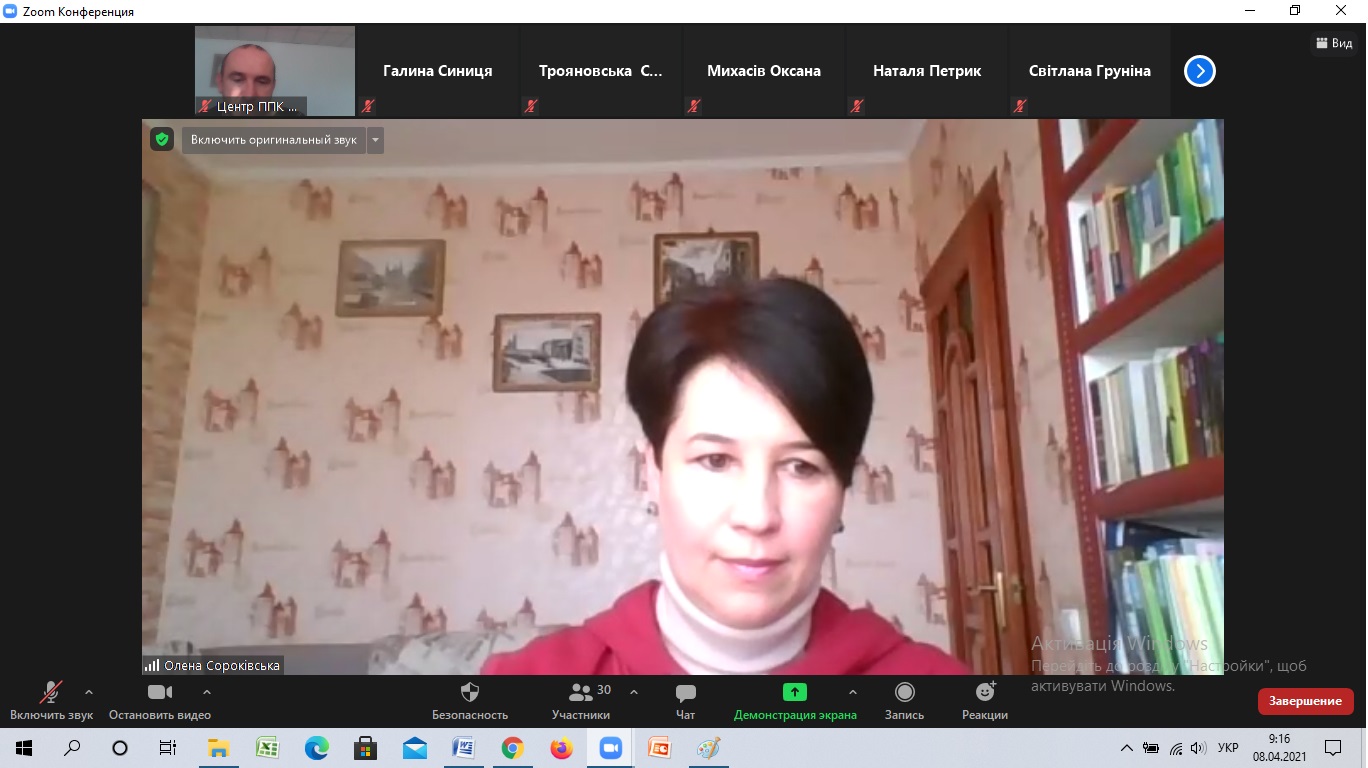Open Windows Start menu
Image resolution: width=1368 pixels, height=768 pixels.
pos(24,748)
